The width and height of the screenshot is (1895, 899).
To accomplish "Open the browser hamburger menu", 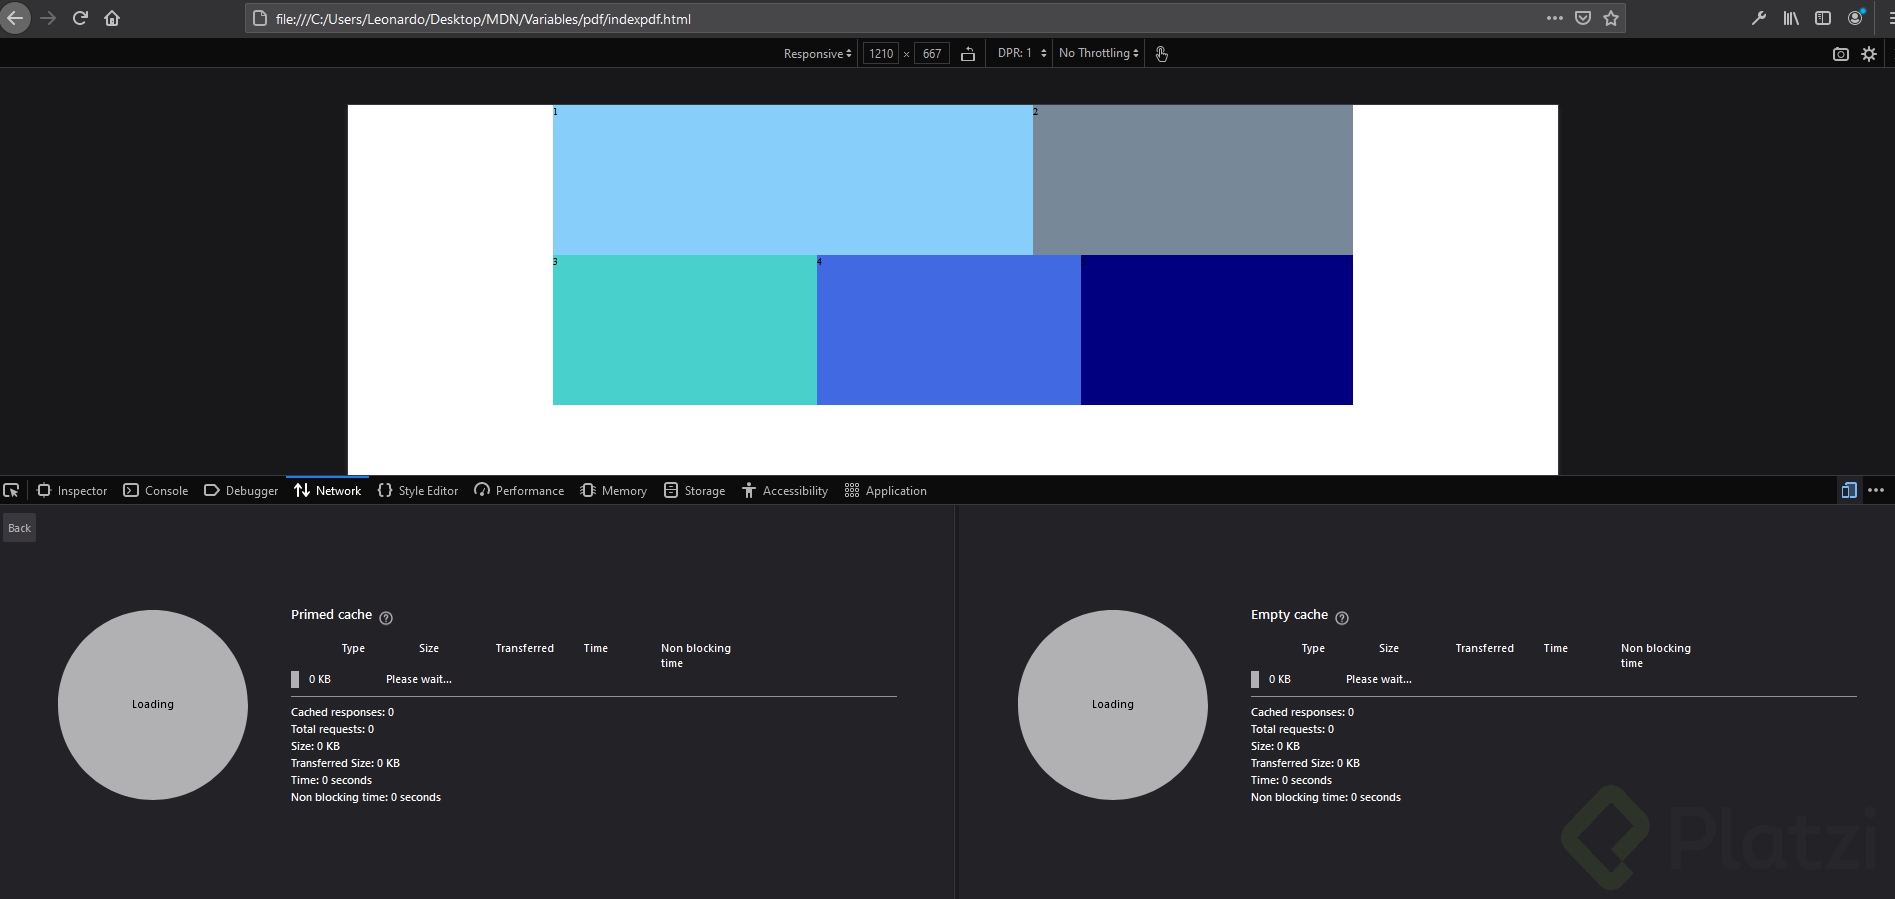I will [x=1890, y=18].
